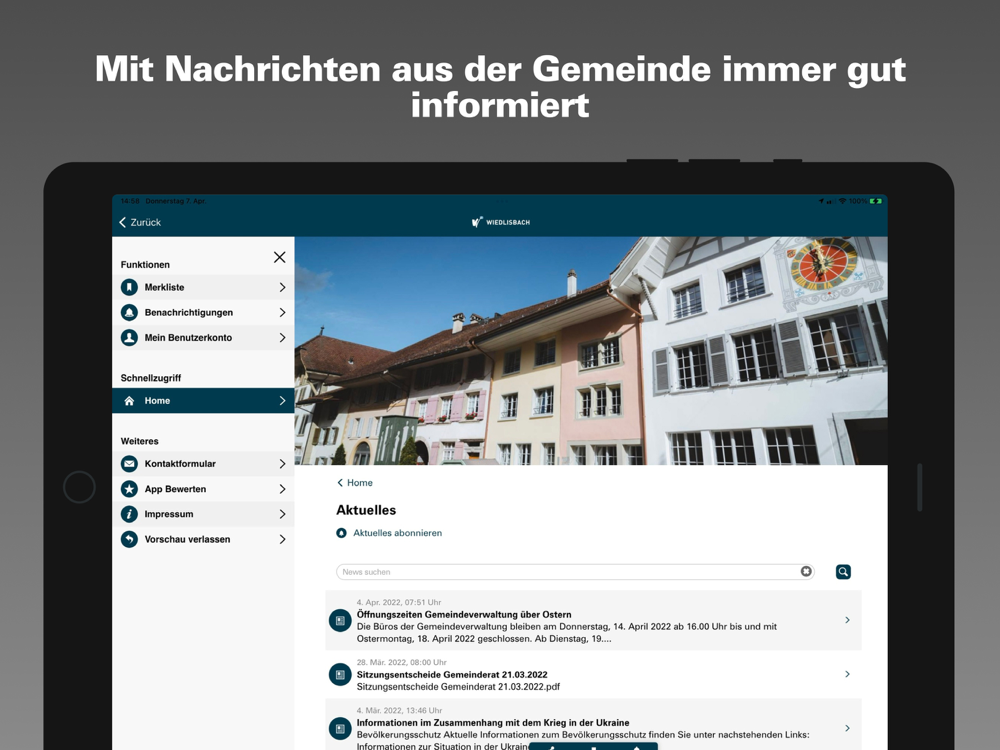Click news icon of Ukraine article
Viewport: 1000px width, 750px height.
[x=340, y=728]
